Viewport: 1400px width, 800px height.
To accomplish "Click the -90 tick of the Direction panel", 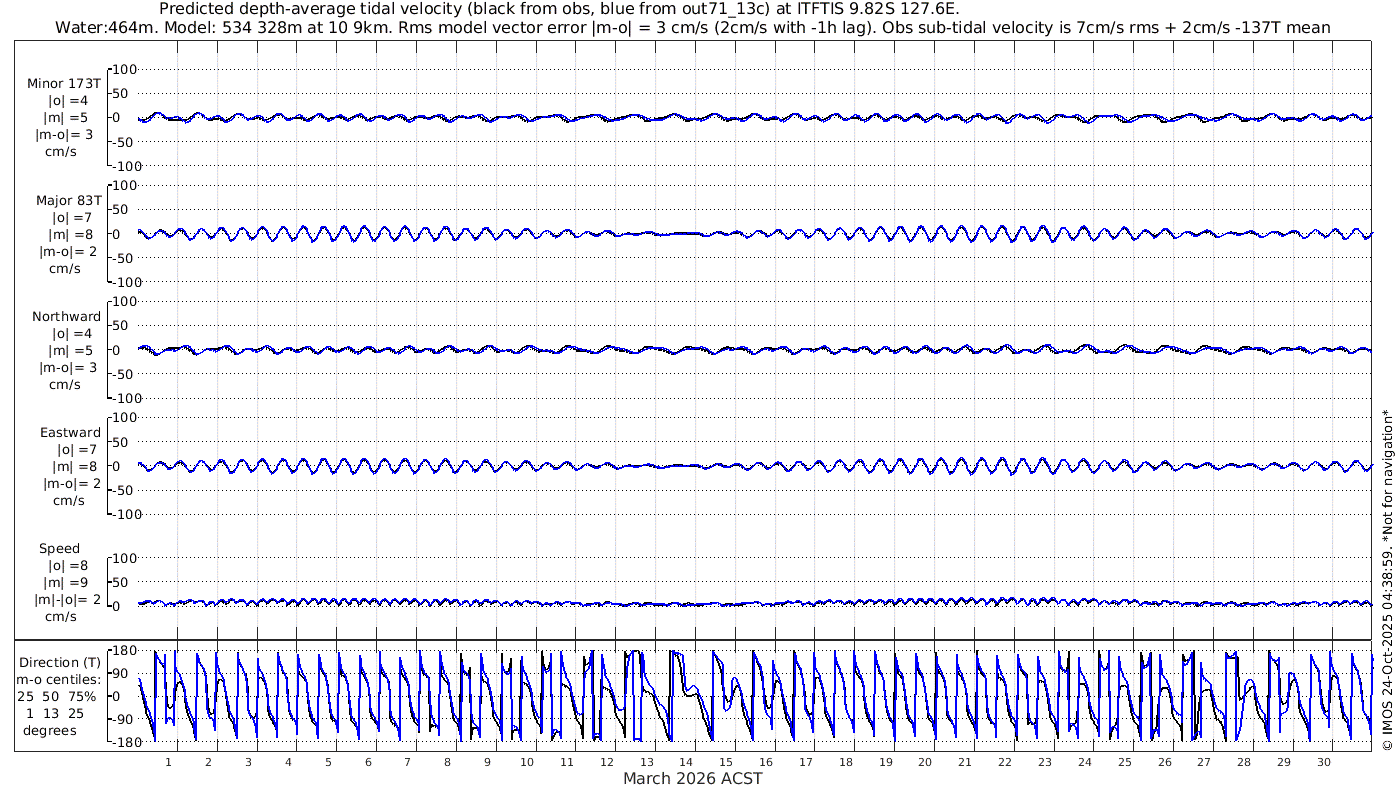I will (124, 719).
